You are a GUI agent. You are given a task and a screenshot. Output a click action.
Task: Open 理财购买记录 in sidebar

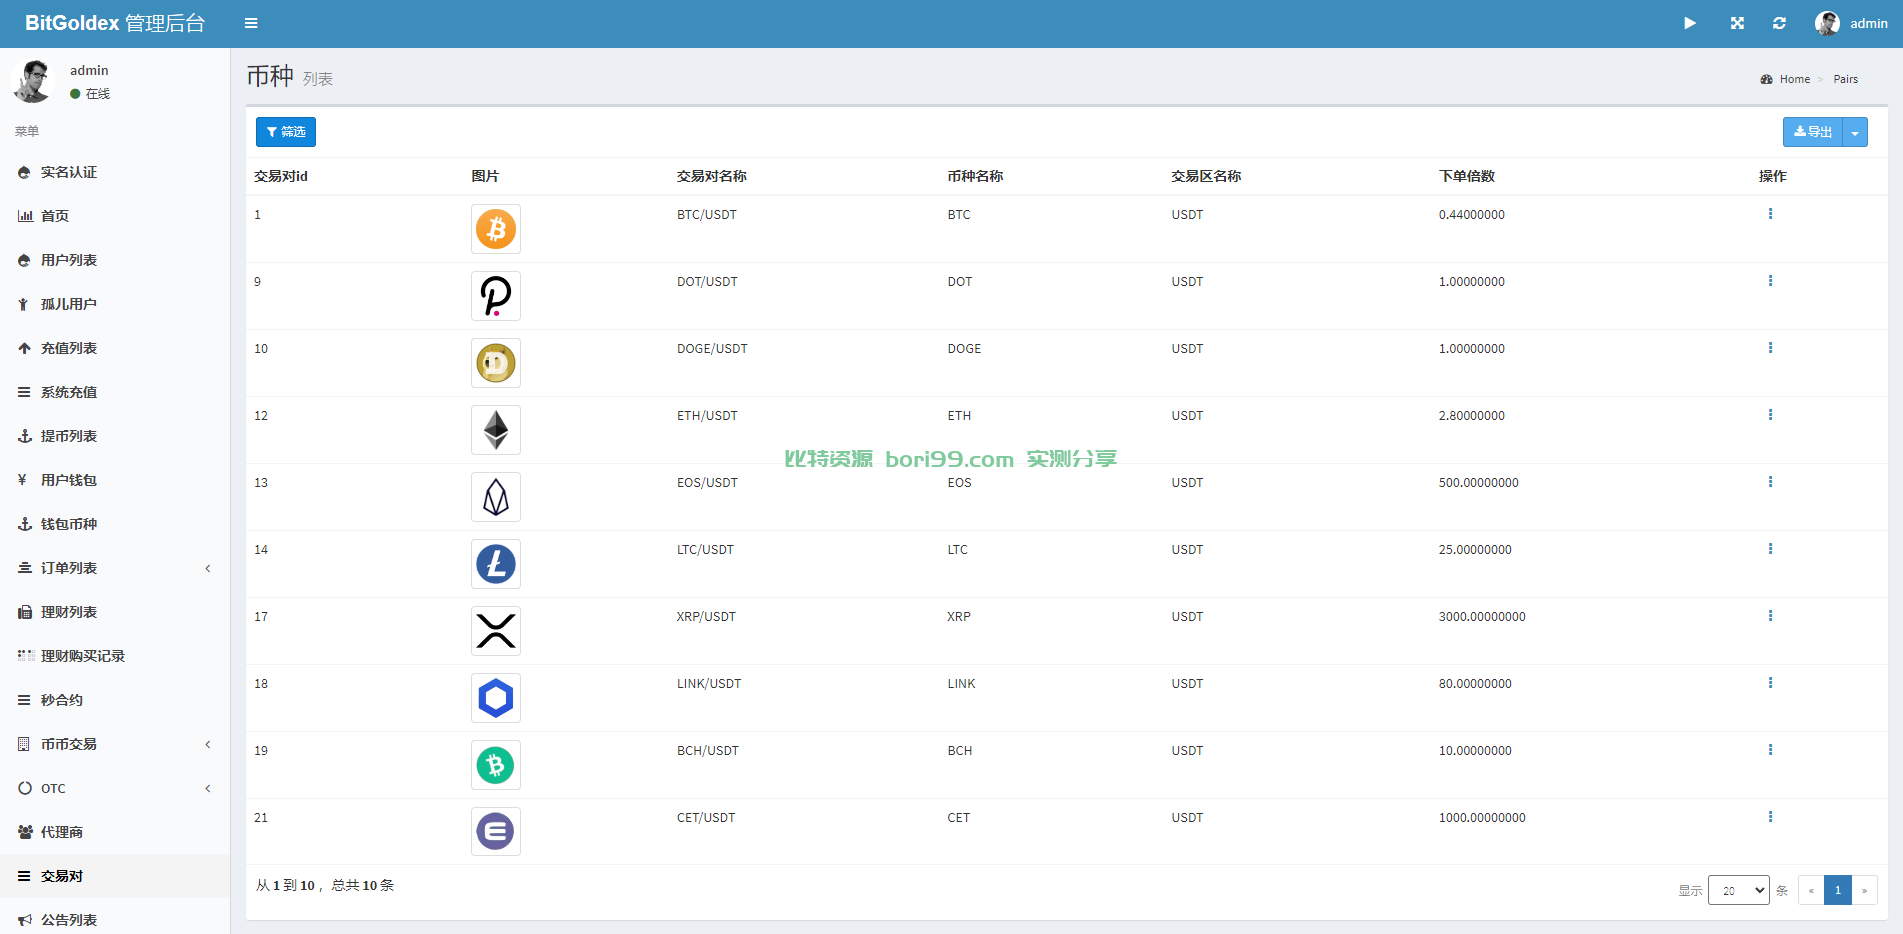[x=115, y=656]
